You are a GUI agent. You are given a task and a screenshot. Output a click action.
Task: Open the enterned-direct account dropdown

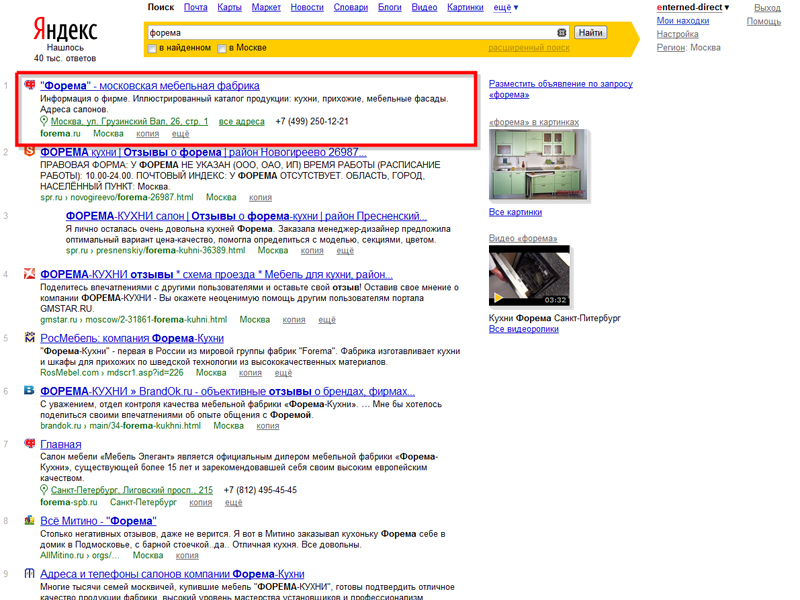coord(693,7)
